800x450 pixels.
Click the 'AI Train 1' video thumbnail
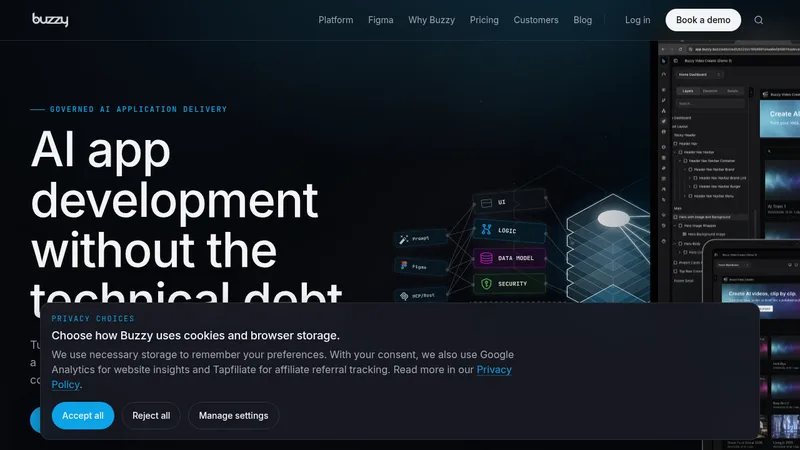pyautogui.click(x=782, y=181)
